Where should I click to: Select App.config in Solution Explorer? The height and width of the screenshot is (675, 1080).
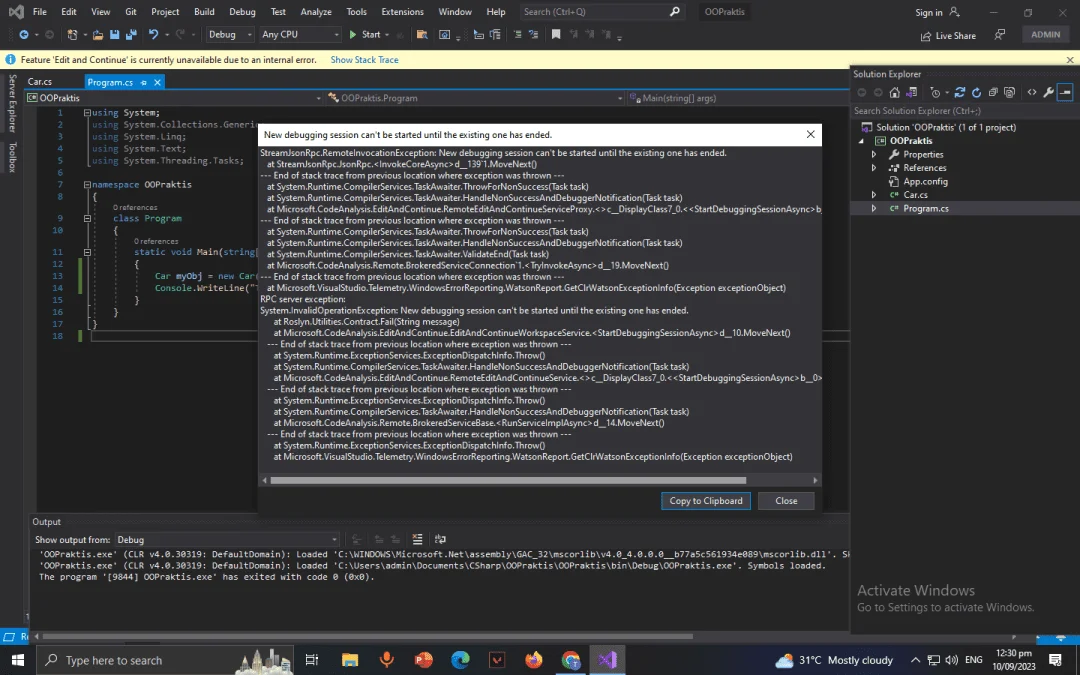click(925, 181)
